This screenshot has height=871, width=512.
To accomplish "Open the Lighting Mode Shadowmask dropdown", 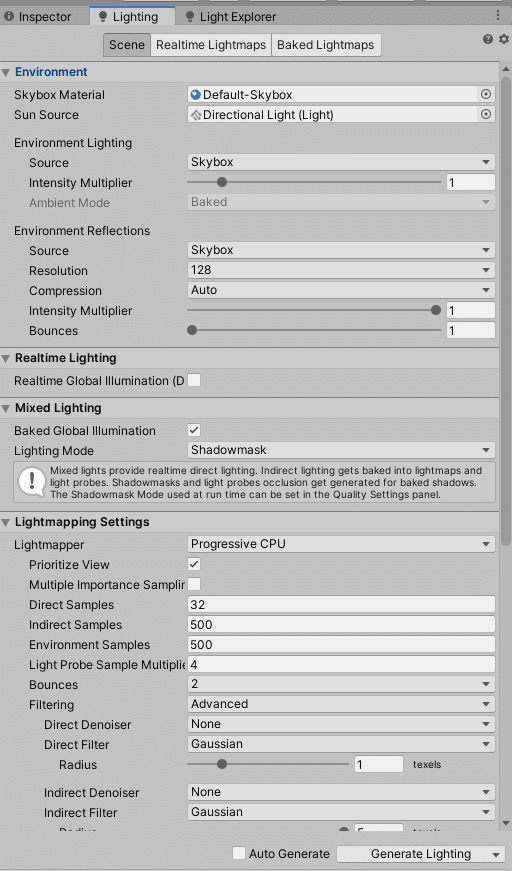I will click(341, 450).
